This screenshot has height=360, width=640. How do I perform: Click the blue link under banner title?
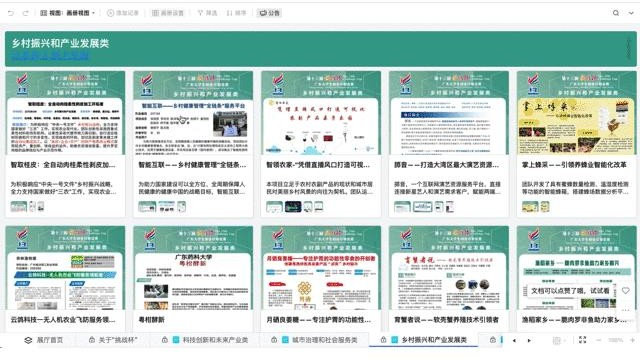coord(50,56)
